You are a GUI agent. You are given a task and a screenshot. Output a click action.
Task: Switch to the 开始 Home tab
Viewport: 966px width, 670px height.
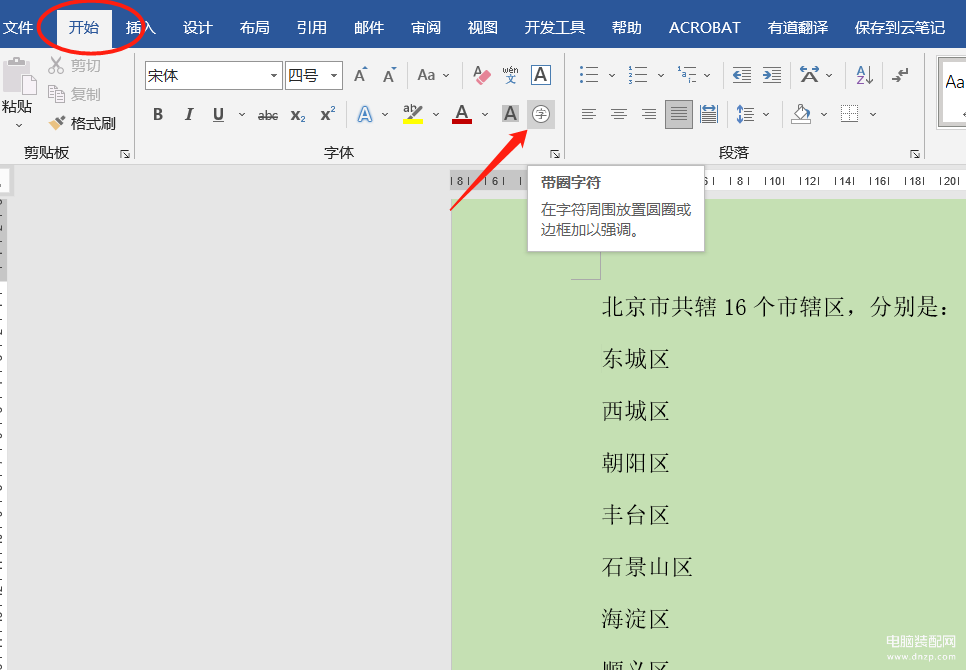click(x=84, y=28)
